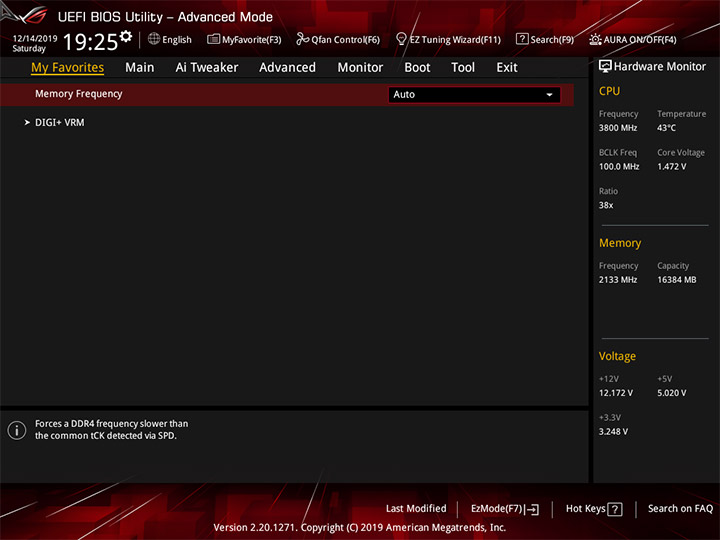Click Core Voltage value 1.472 V

click(671, 167)
